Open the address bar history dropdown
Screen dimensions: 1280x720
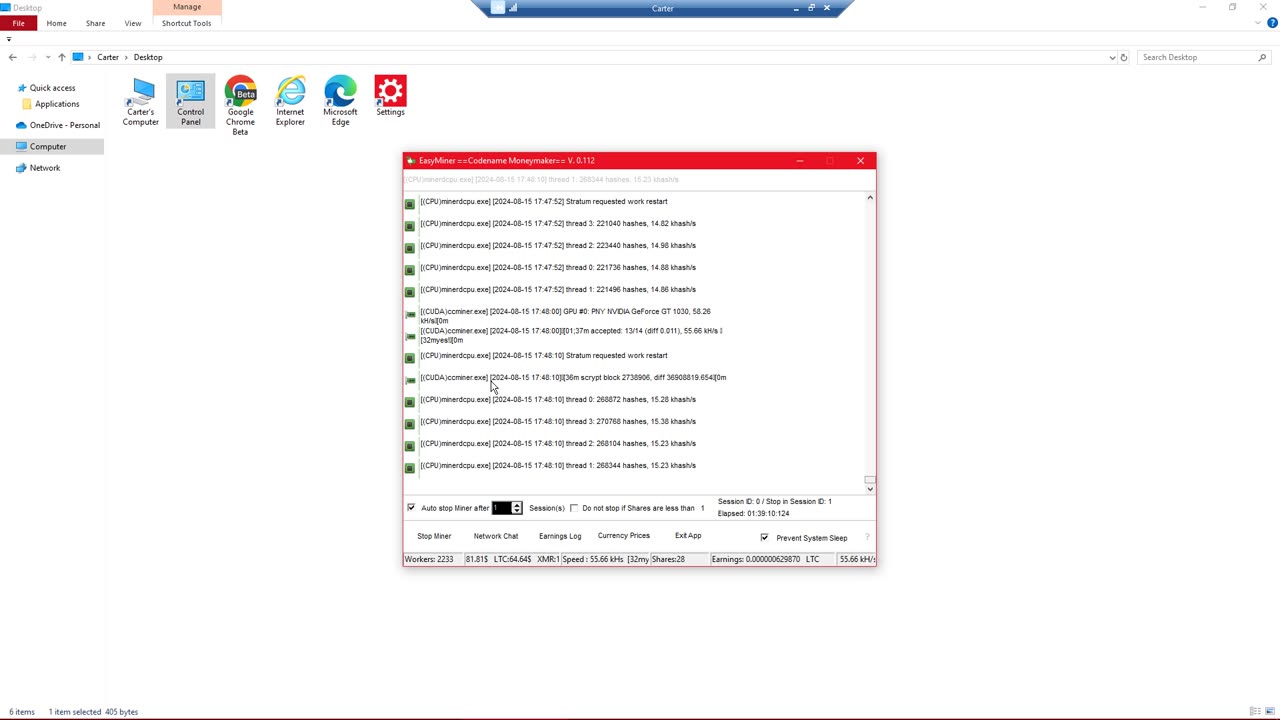click(x=1112, y=57)
